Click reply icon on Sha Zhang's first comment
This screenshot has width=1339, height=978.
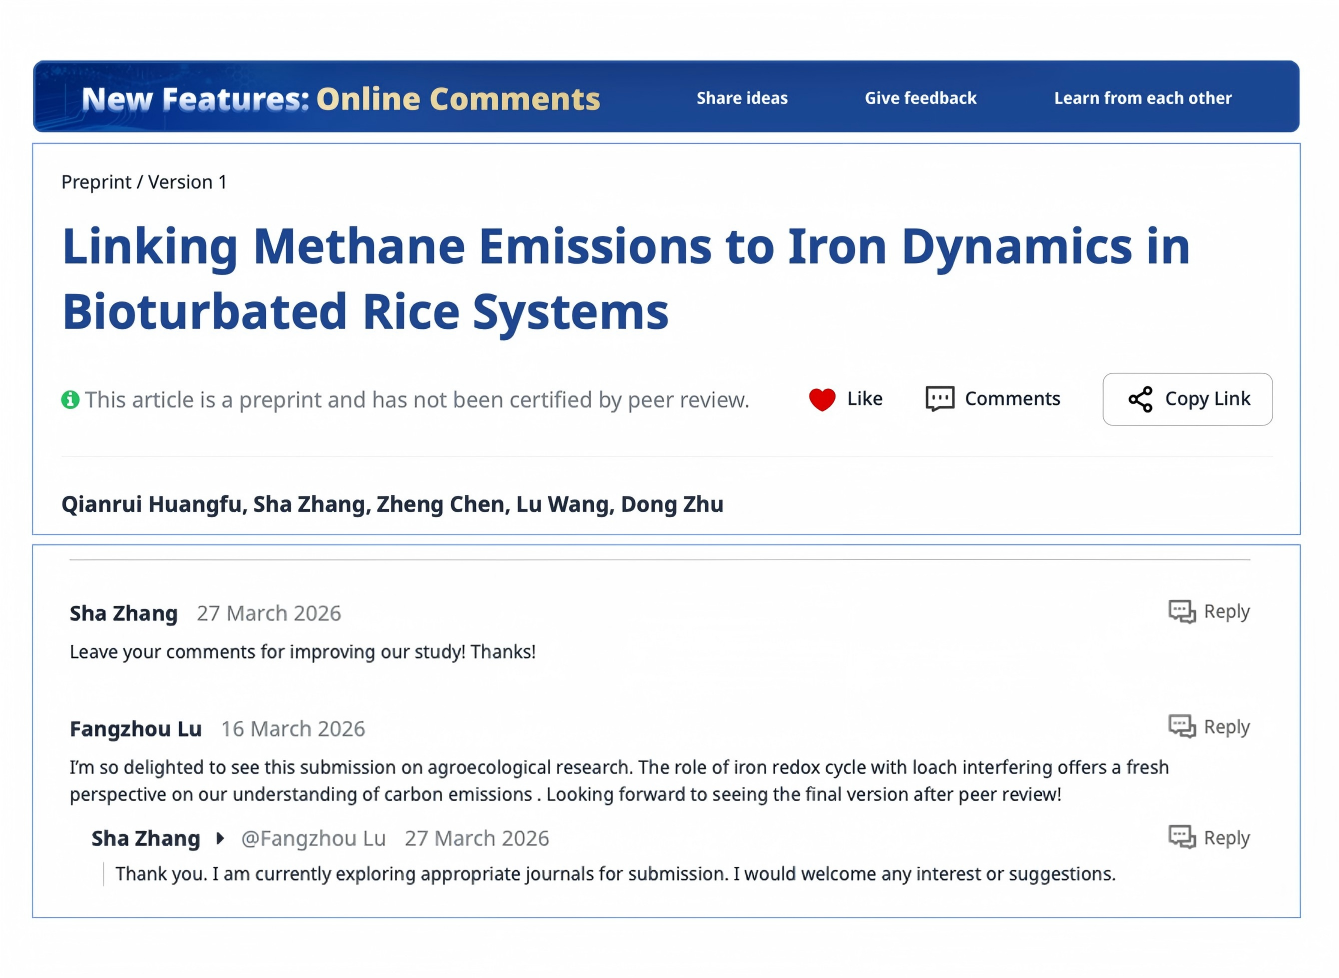pyautogui.click(x=1182, y=612)
